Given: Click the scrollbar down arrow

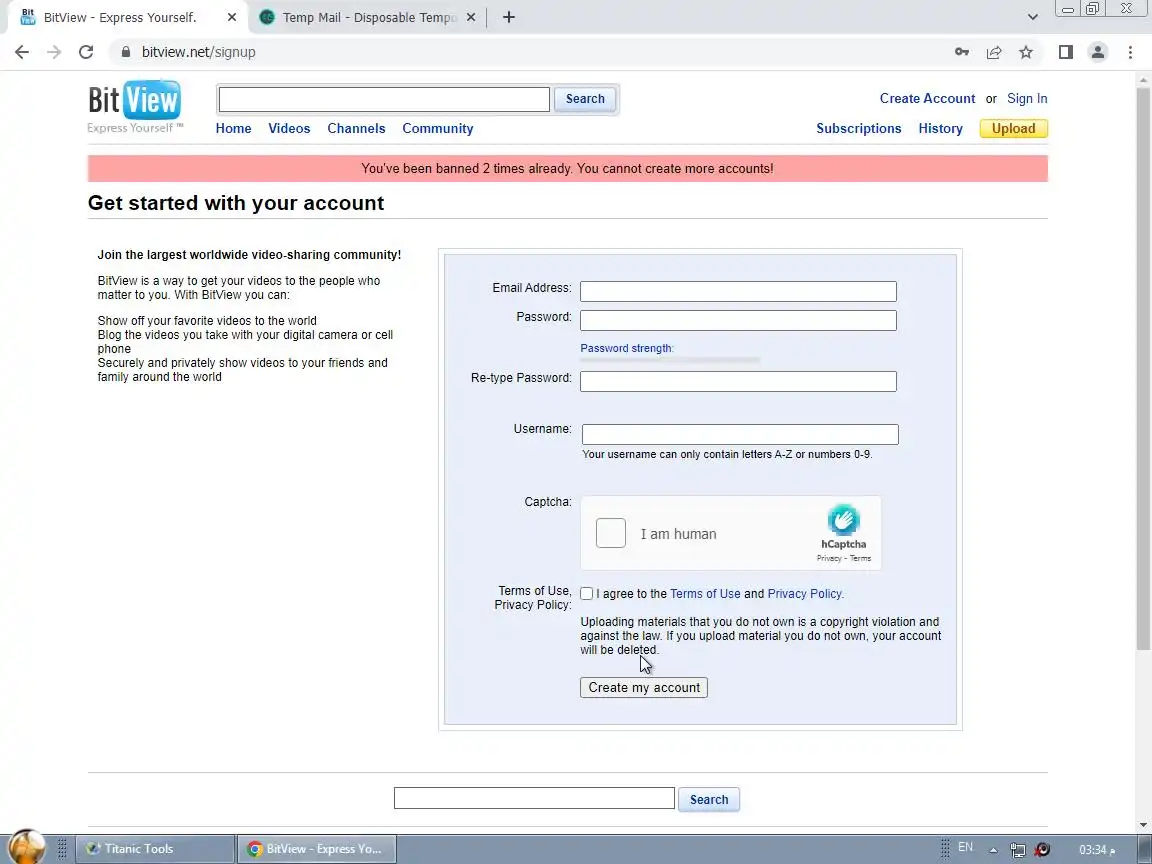Looking at the screenshot, I should click(x=1143, y=824).
